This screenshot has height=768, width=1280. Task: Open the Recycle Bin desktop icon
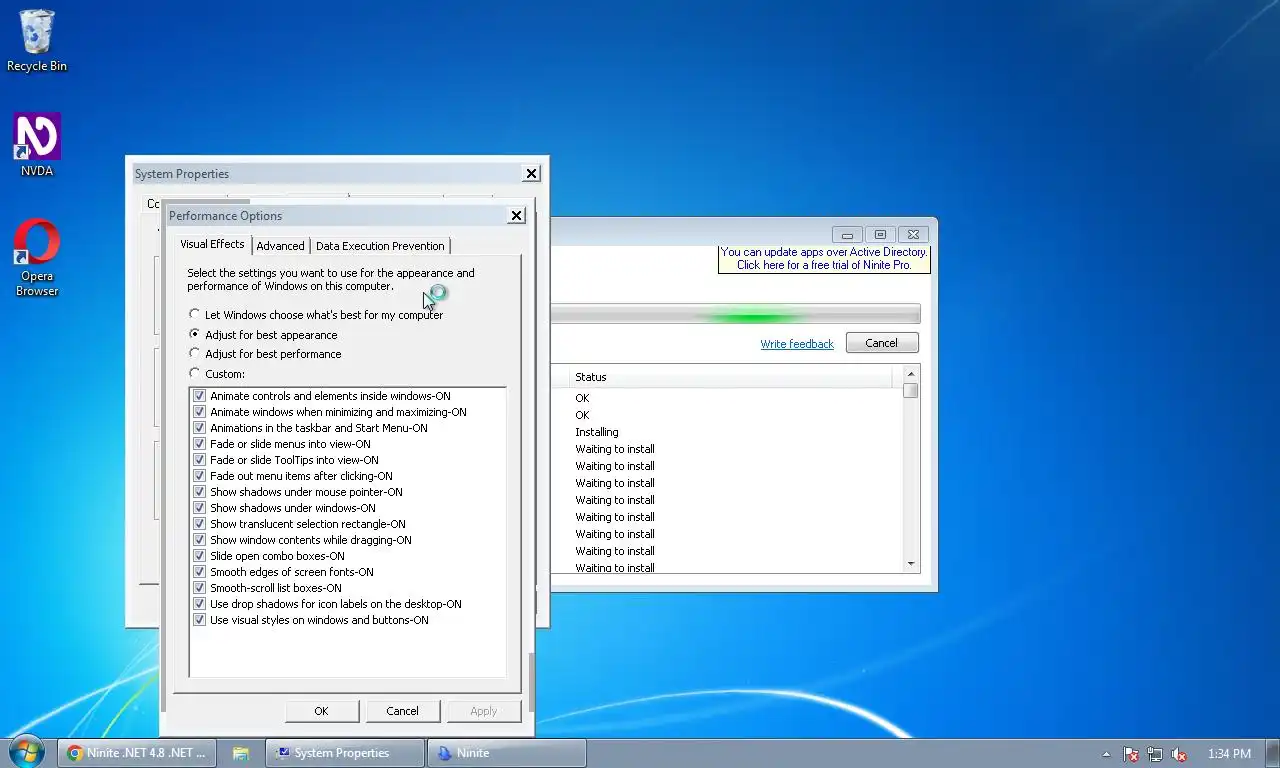tap(37, 41)
